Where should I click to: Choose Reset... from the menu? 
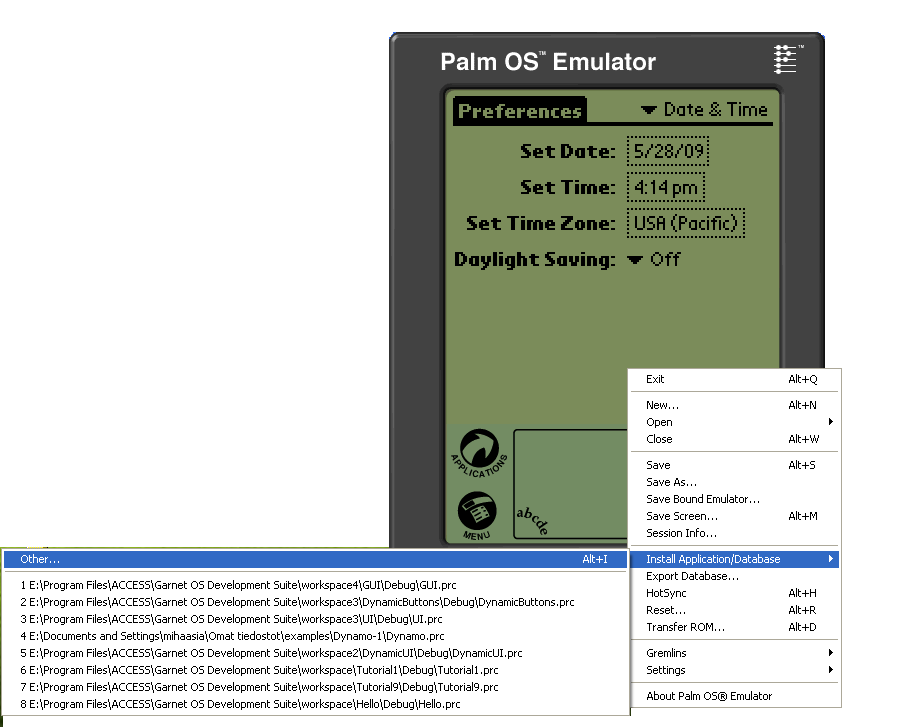point(734,610)
